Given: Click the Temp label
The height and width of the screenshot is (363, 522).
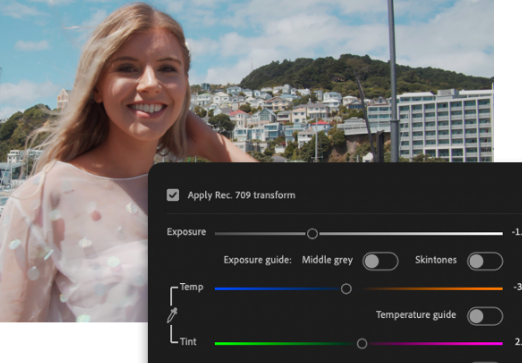Looking at the screenshot, I should tap(191, 287).
